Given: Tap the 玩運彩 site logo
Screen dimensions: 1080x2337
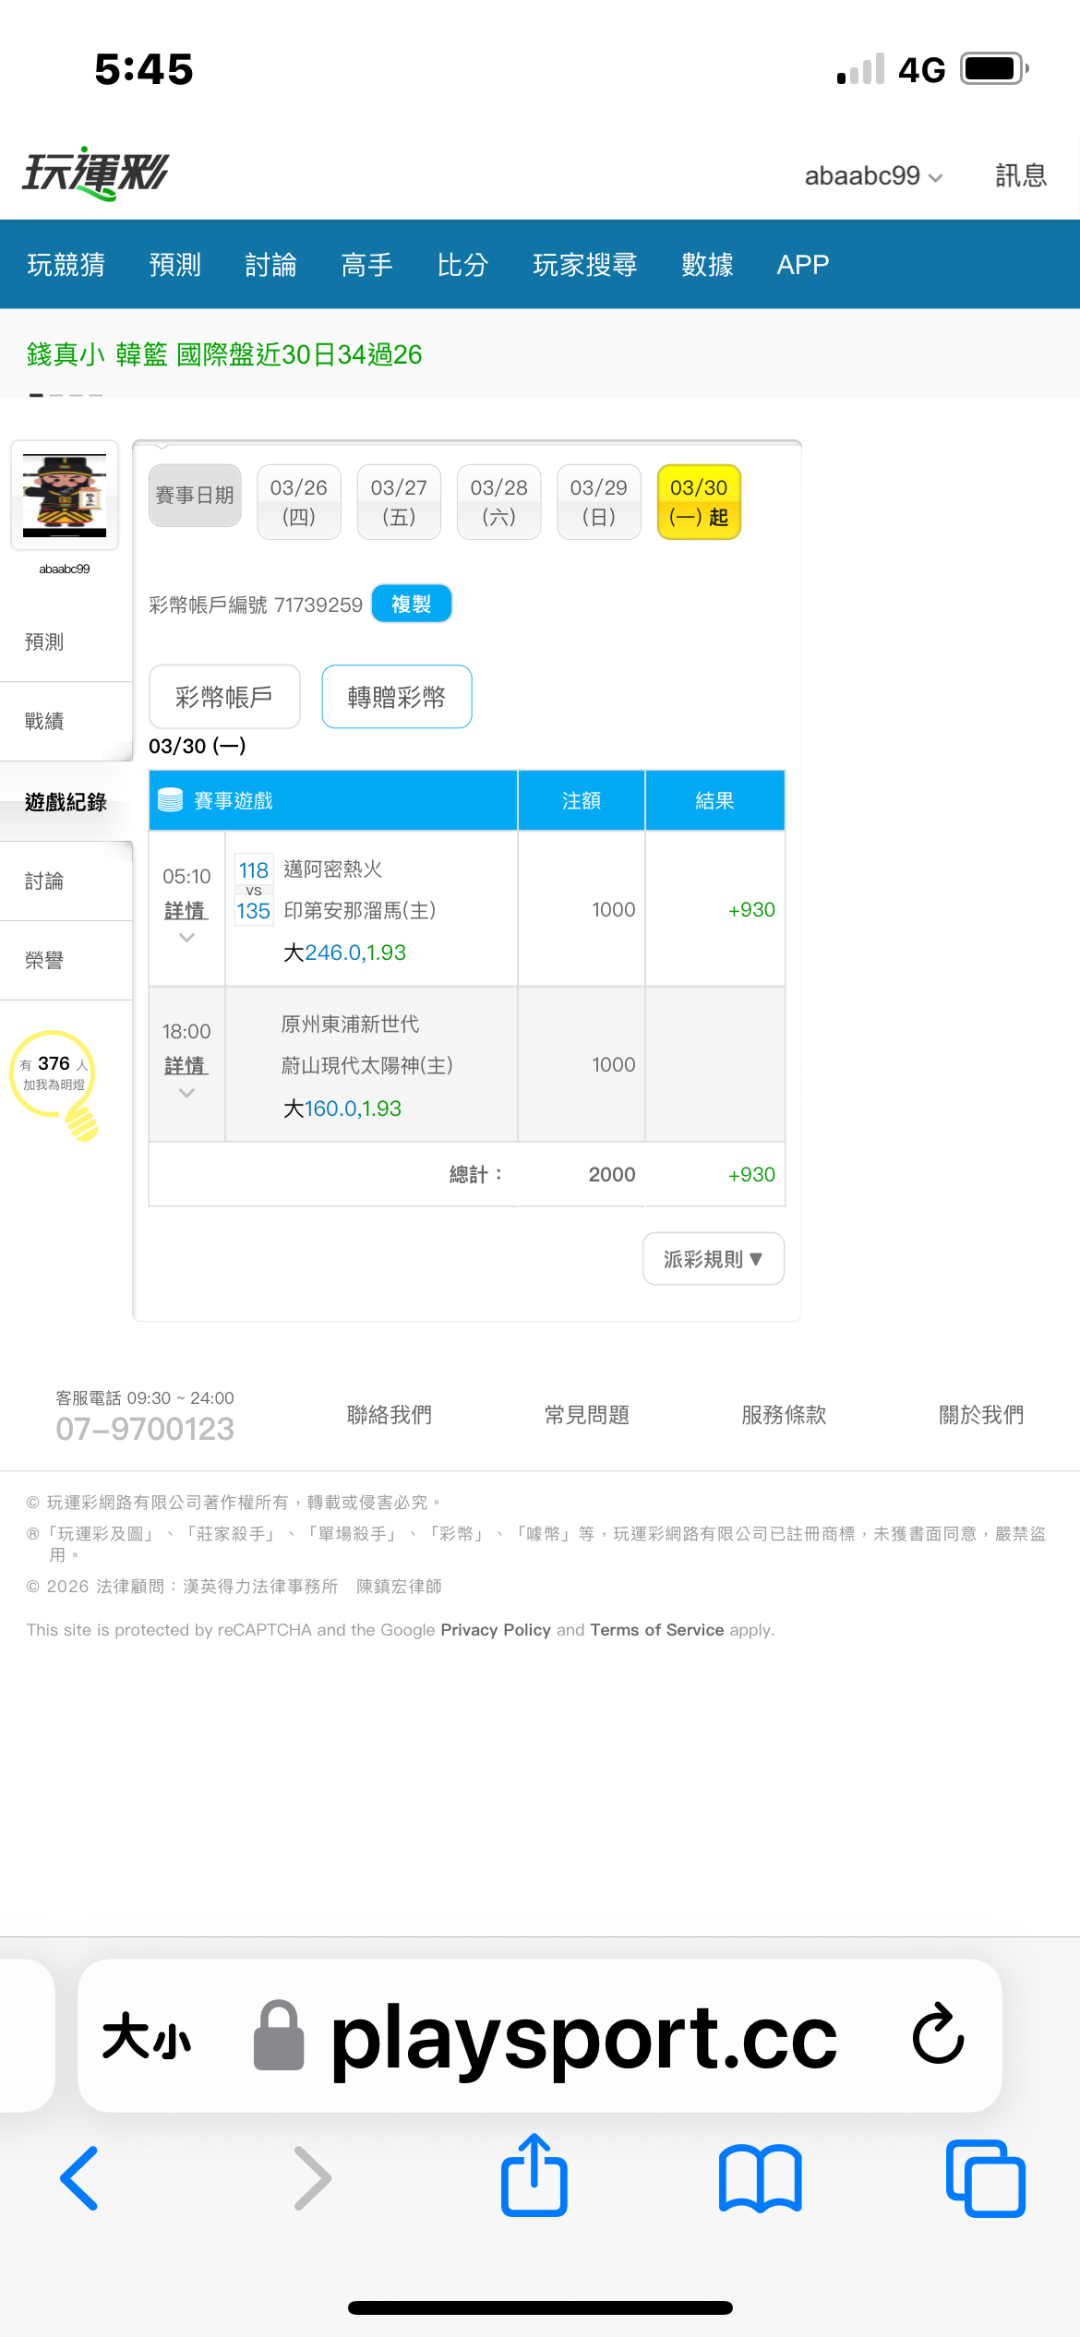Looking at the screenshot, I should [x=96, y=174].
